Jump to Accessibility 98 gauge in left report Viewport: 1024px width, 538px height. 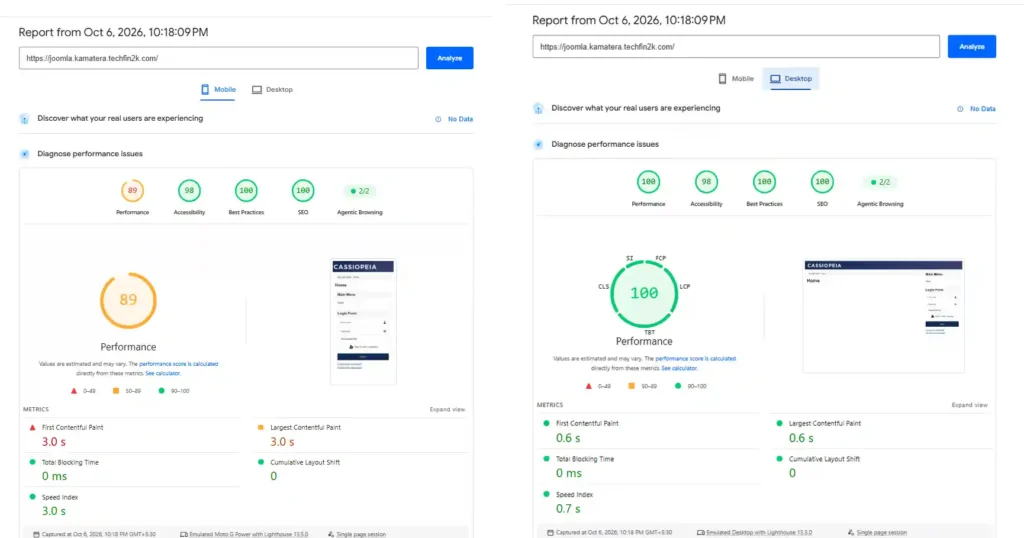tap(189, 191)
